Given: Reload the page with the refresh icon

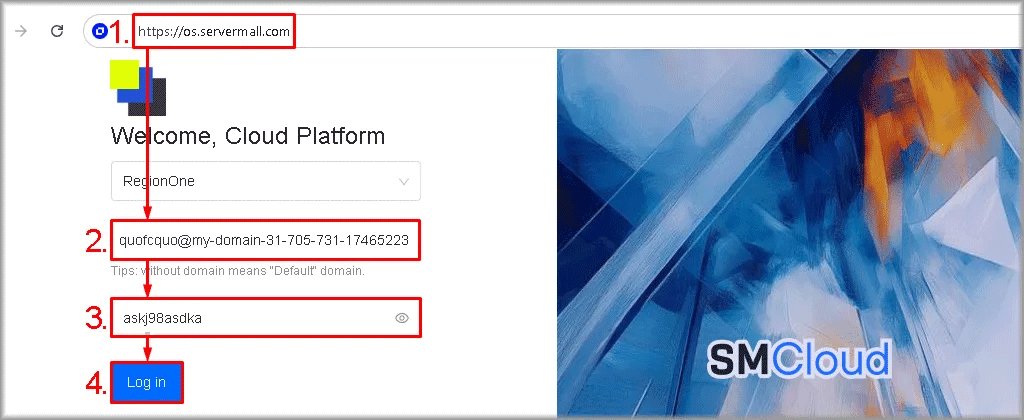Looking at the screenshot, I should click(58, 31).
